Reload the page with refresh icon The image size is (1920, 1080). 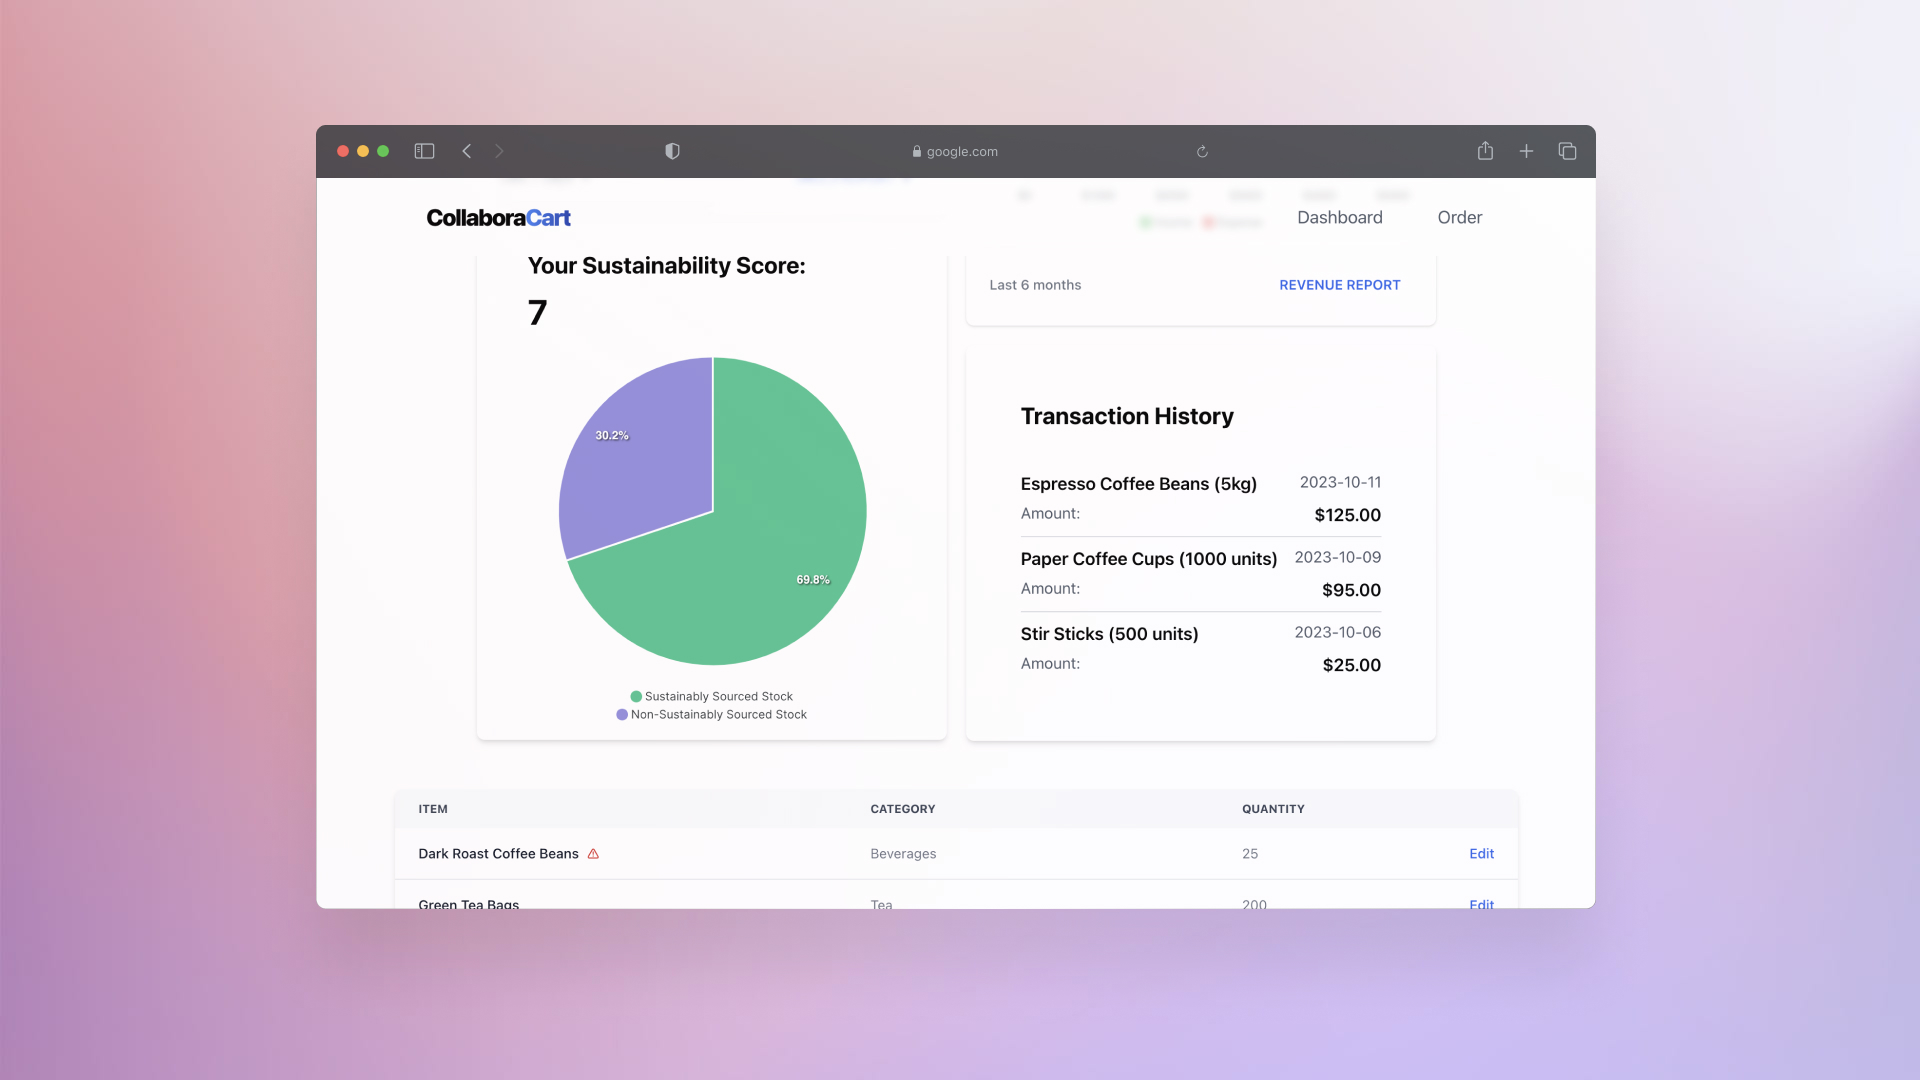tap(1202, 152)
